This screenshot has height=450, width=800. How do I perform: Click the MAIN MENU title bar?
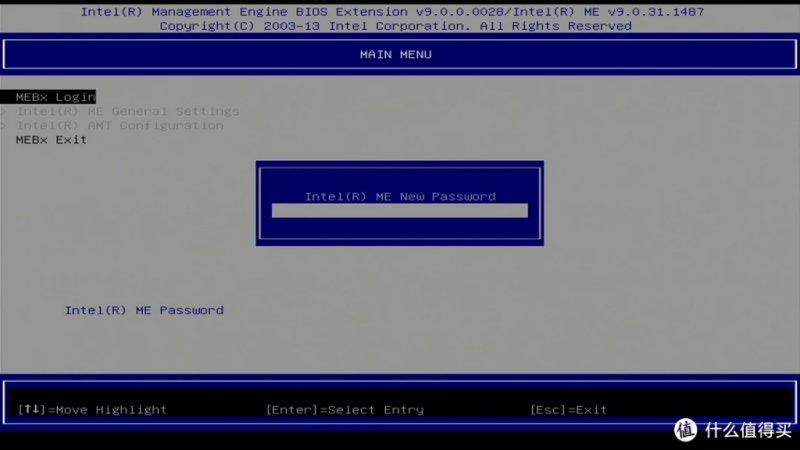[x=399, y=54]
